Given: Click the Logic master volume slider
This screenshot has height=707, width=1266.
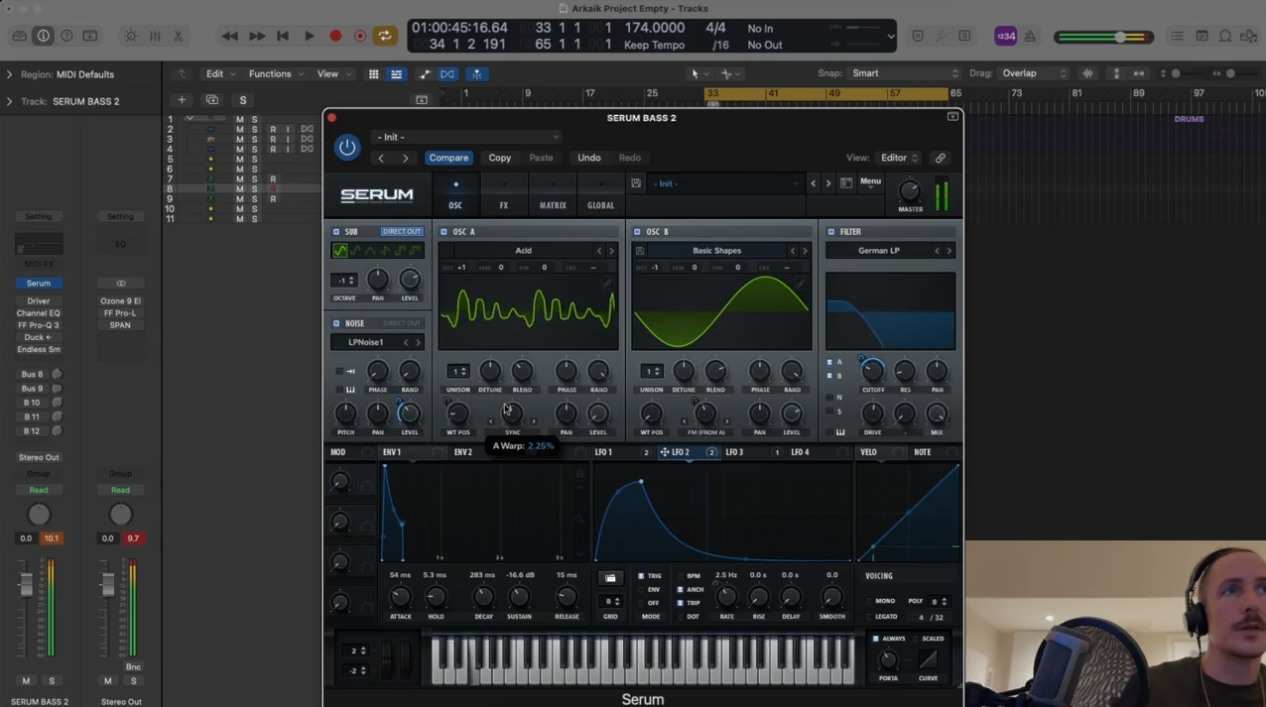Looking at the screenshot, I should 1104,37.
